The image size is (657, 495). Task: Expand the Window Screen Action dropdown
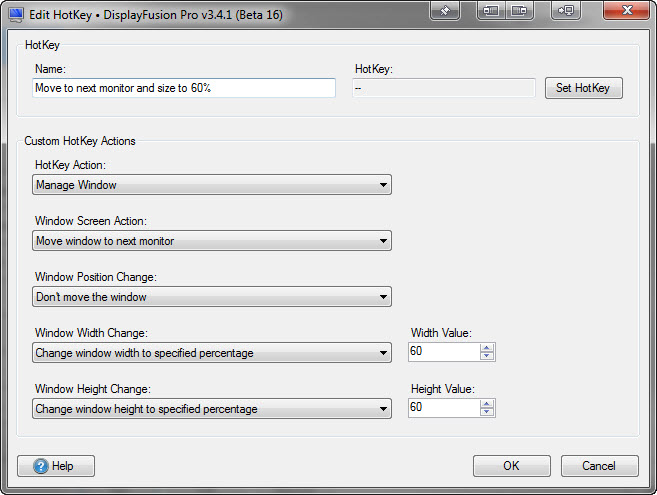[211, 241]
